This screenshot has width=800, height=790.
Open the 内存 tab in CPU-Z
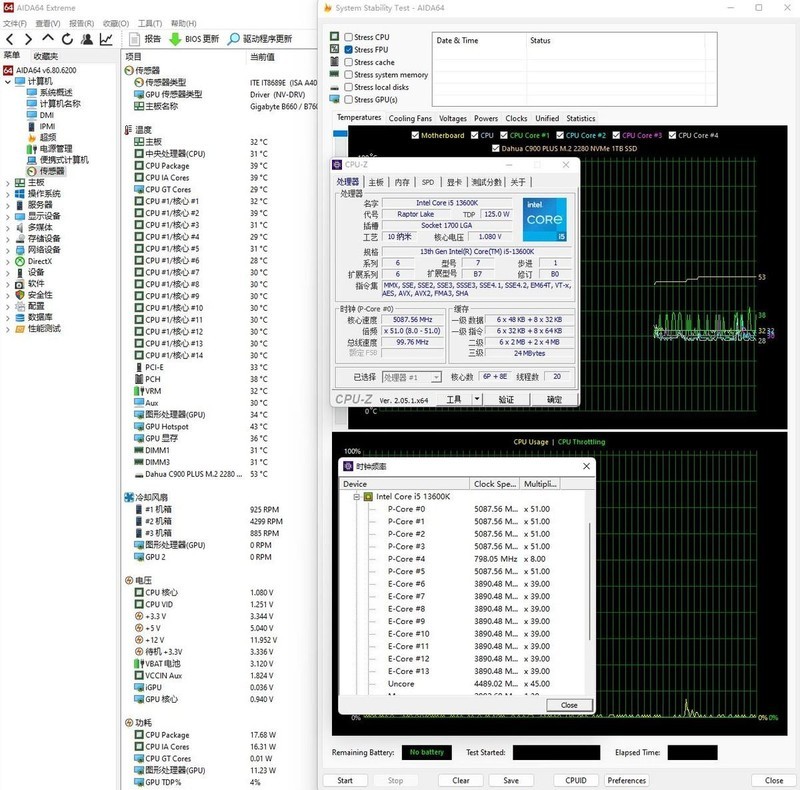[x=402, y=182]
